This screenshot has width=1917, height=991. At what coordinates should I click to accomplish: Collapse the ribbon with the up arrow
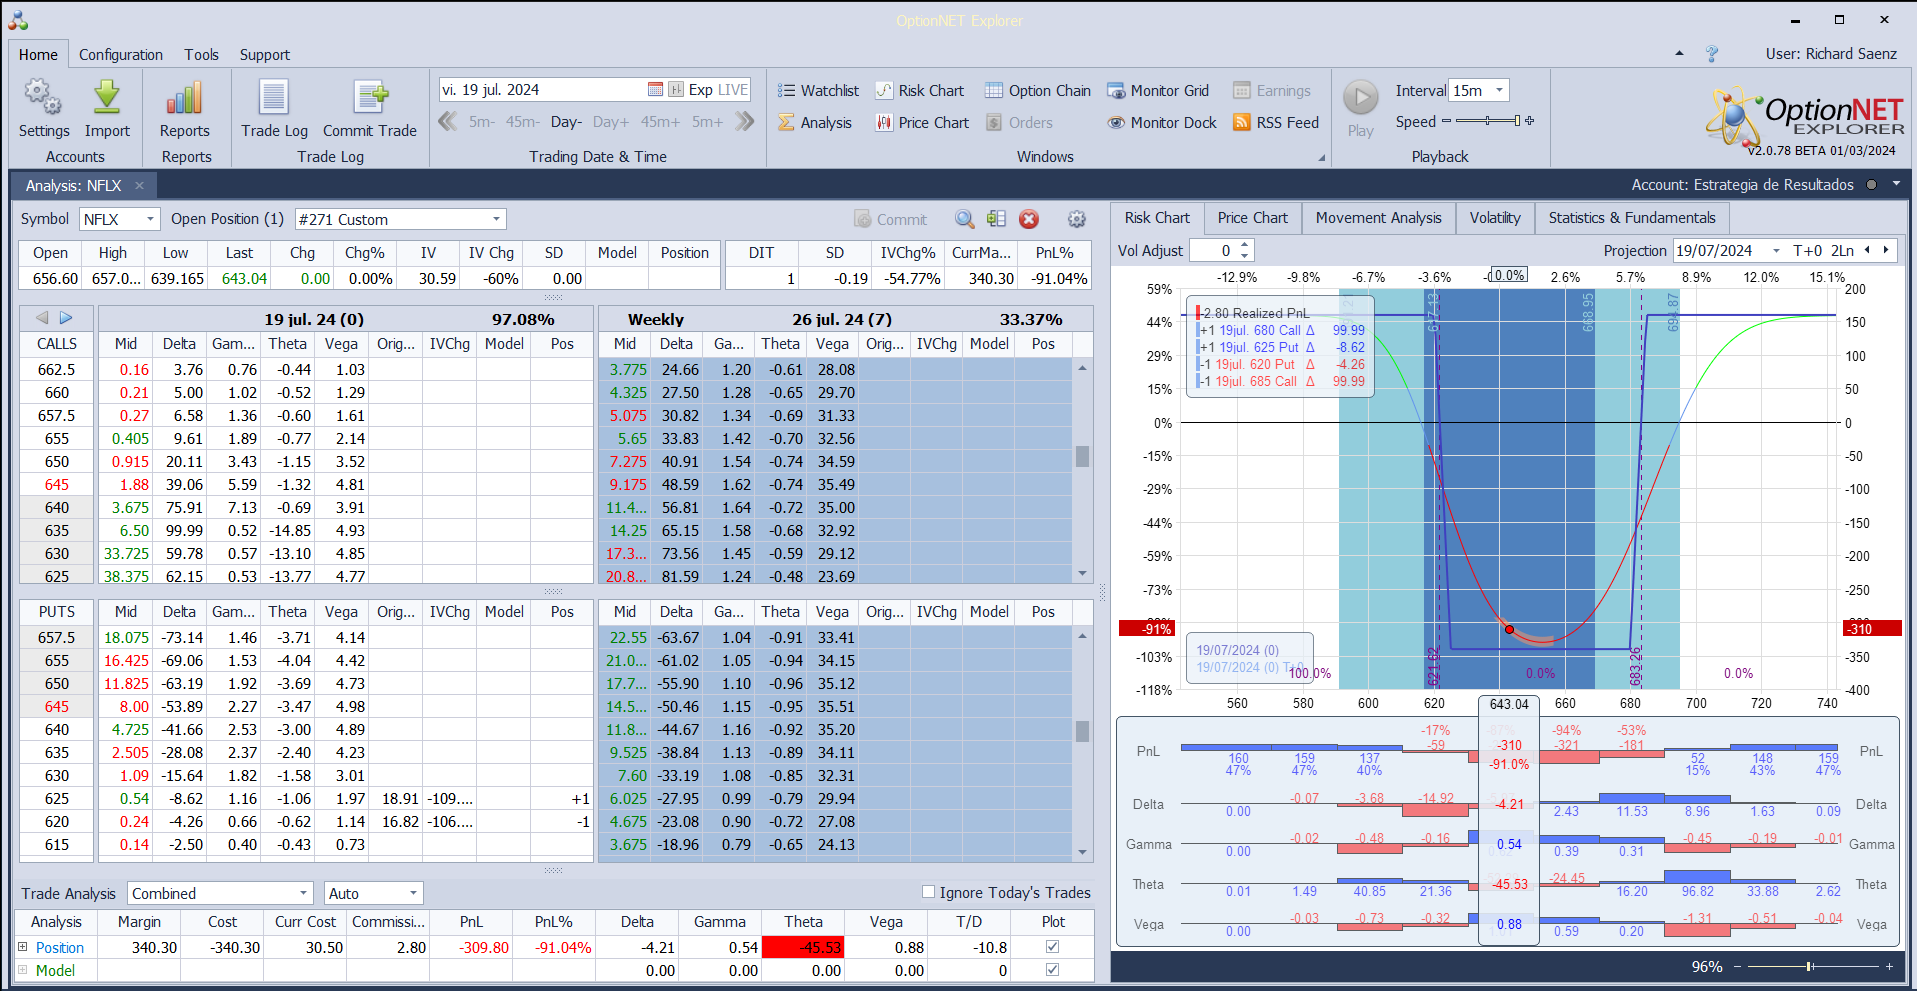tap(1679, 54)
